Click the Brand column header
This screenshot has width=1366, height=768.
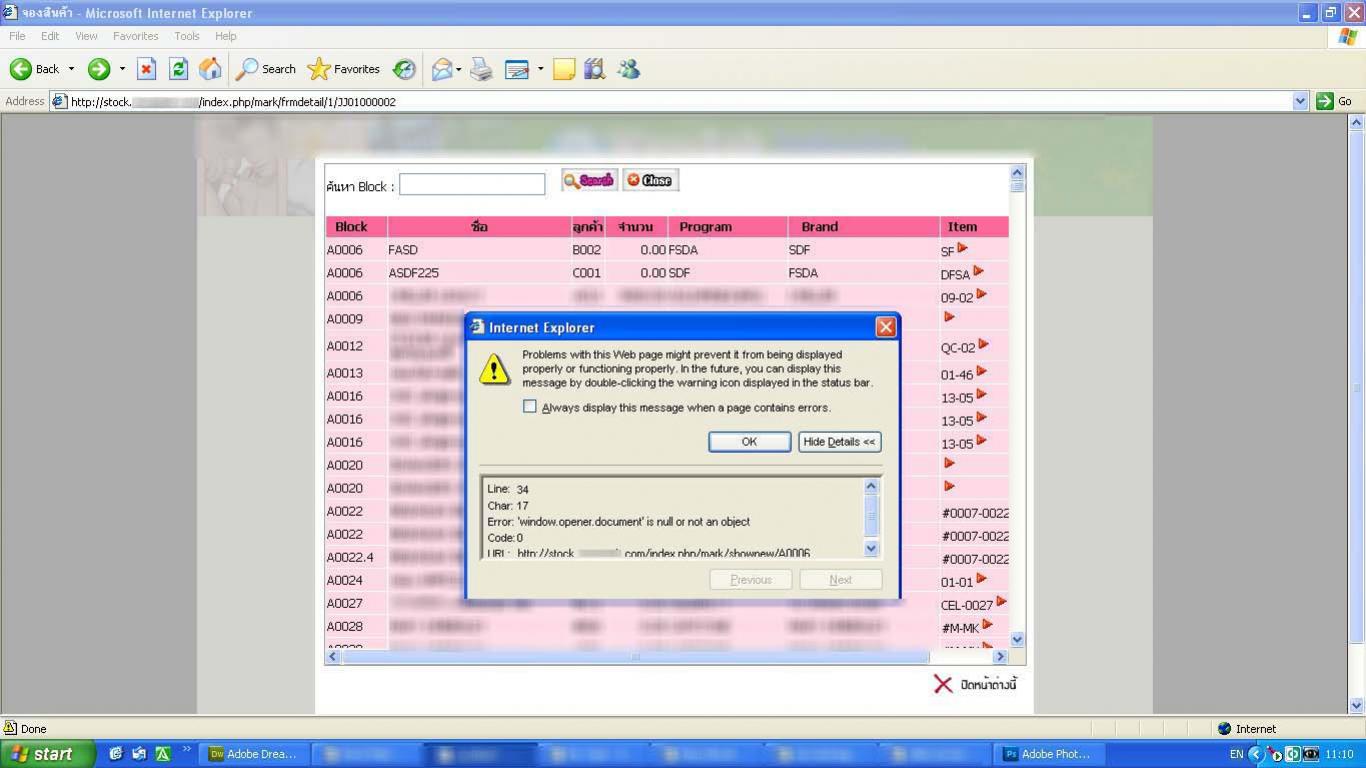tap(863, 227)
